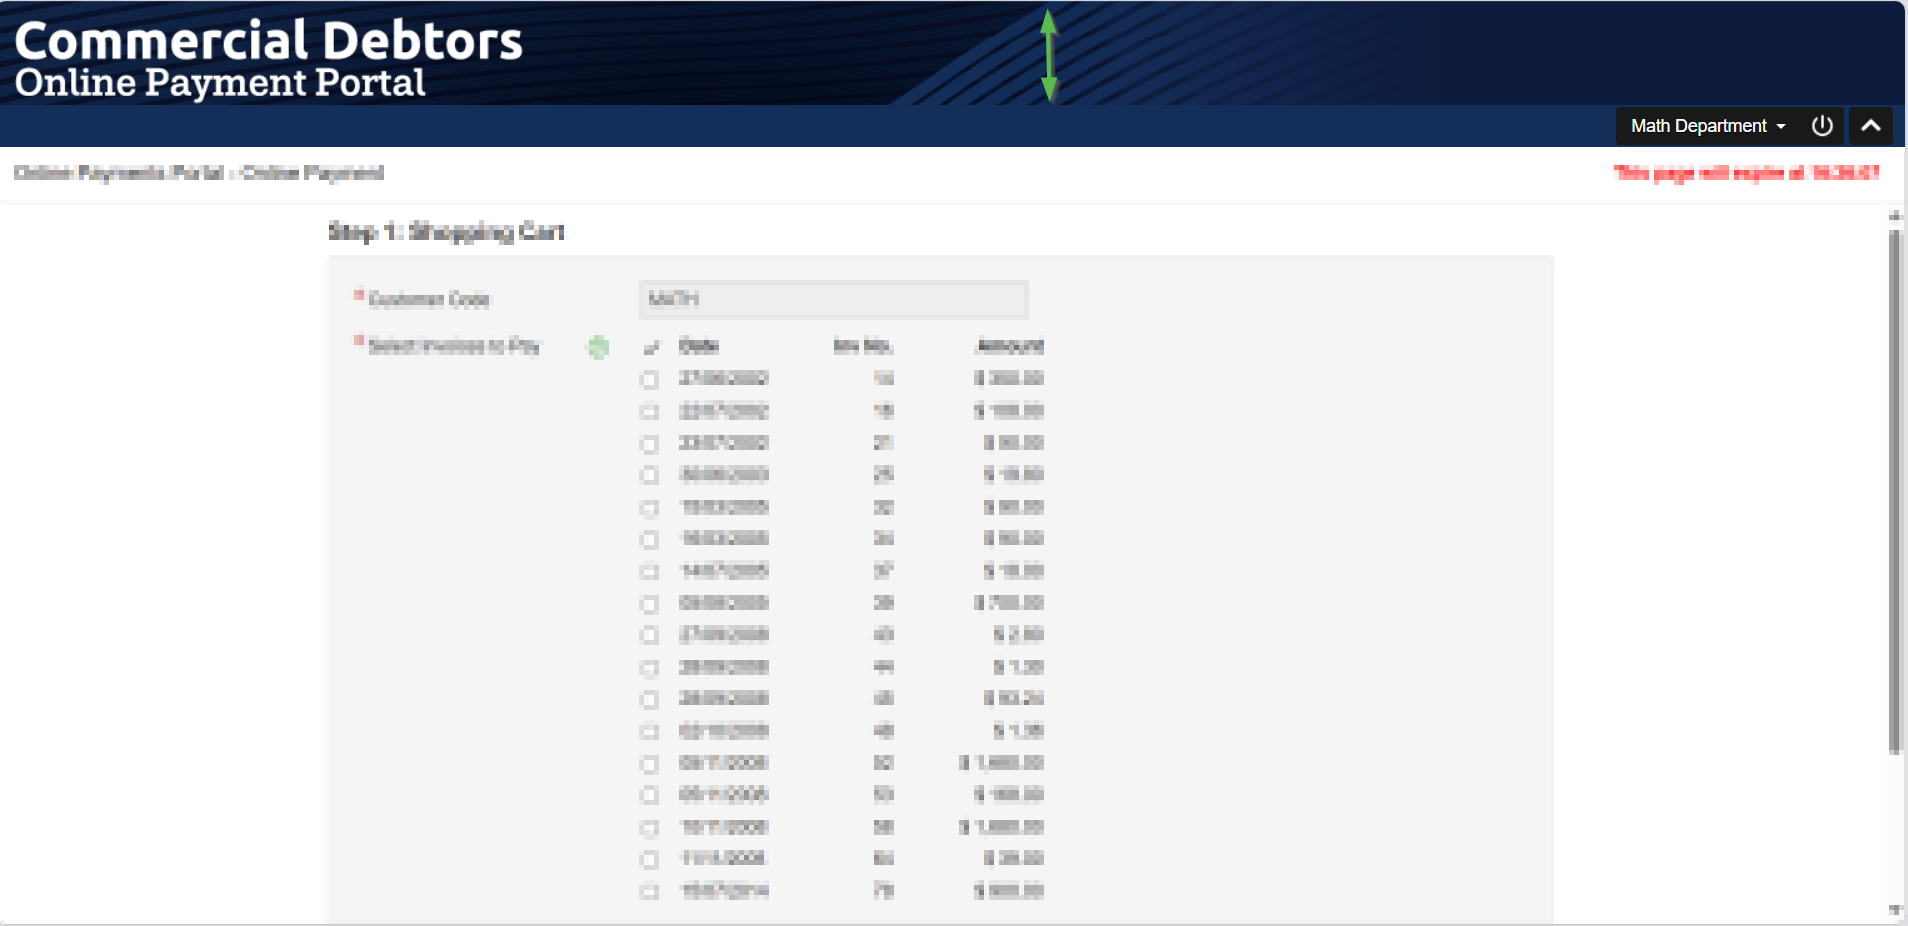The height and width of the screenshot is (926, 1908).
Task: Select the invoice number 21 checkbox
Action: coord(650,444)
